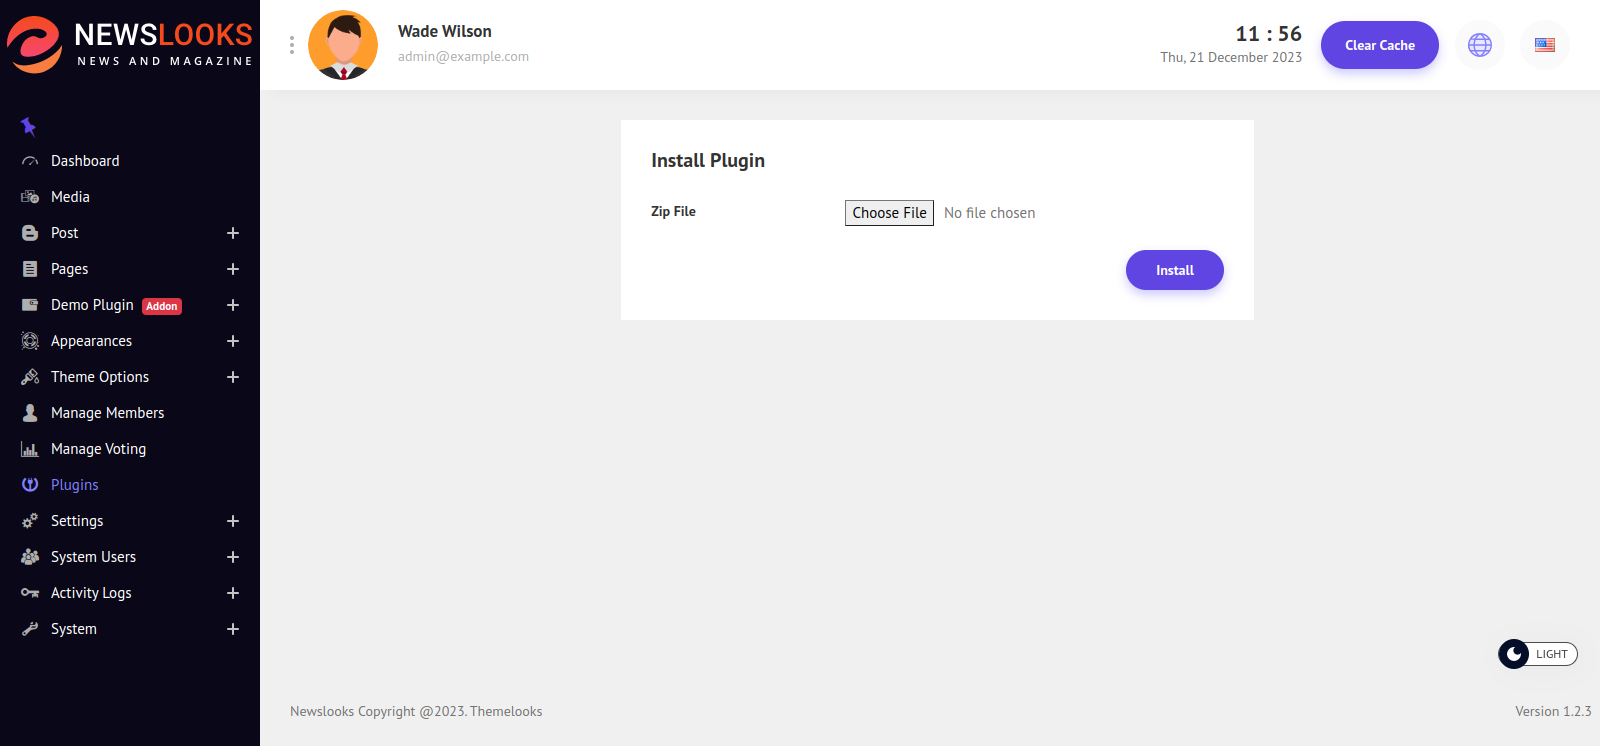The height and width of the screenshot is (746, 1600).
Task: Expand the Activity Logs submenu
Action: [x=233, y=593]
